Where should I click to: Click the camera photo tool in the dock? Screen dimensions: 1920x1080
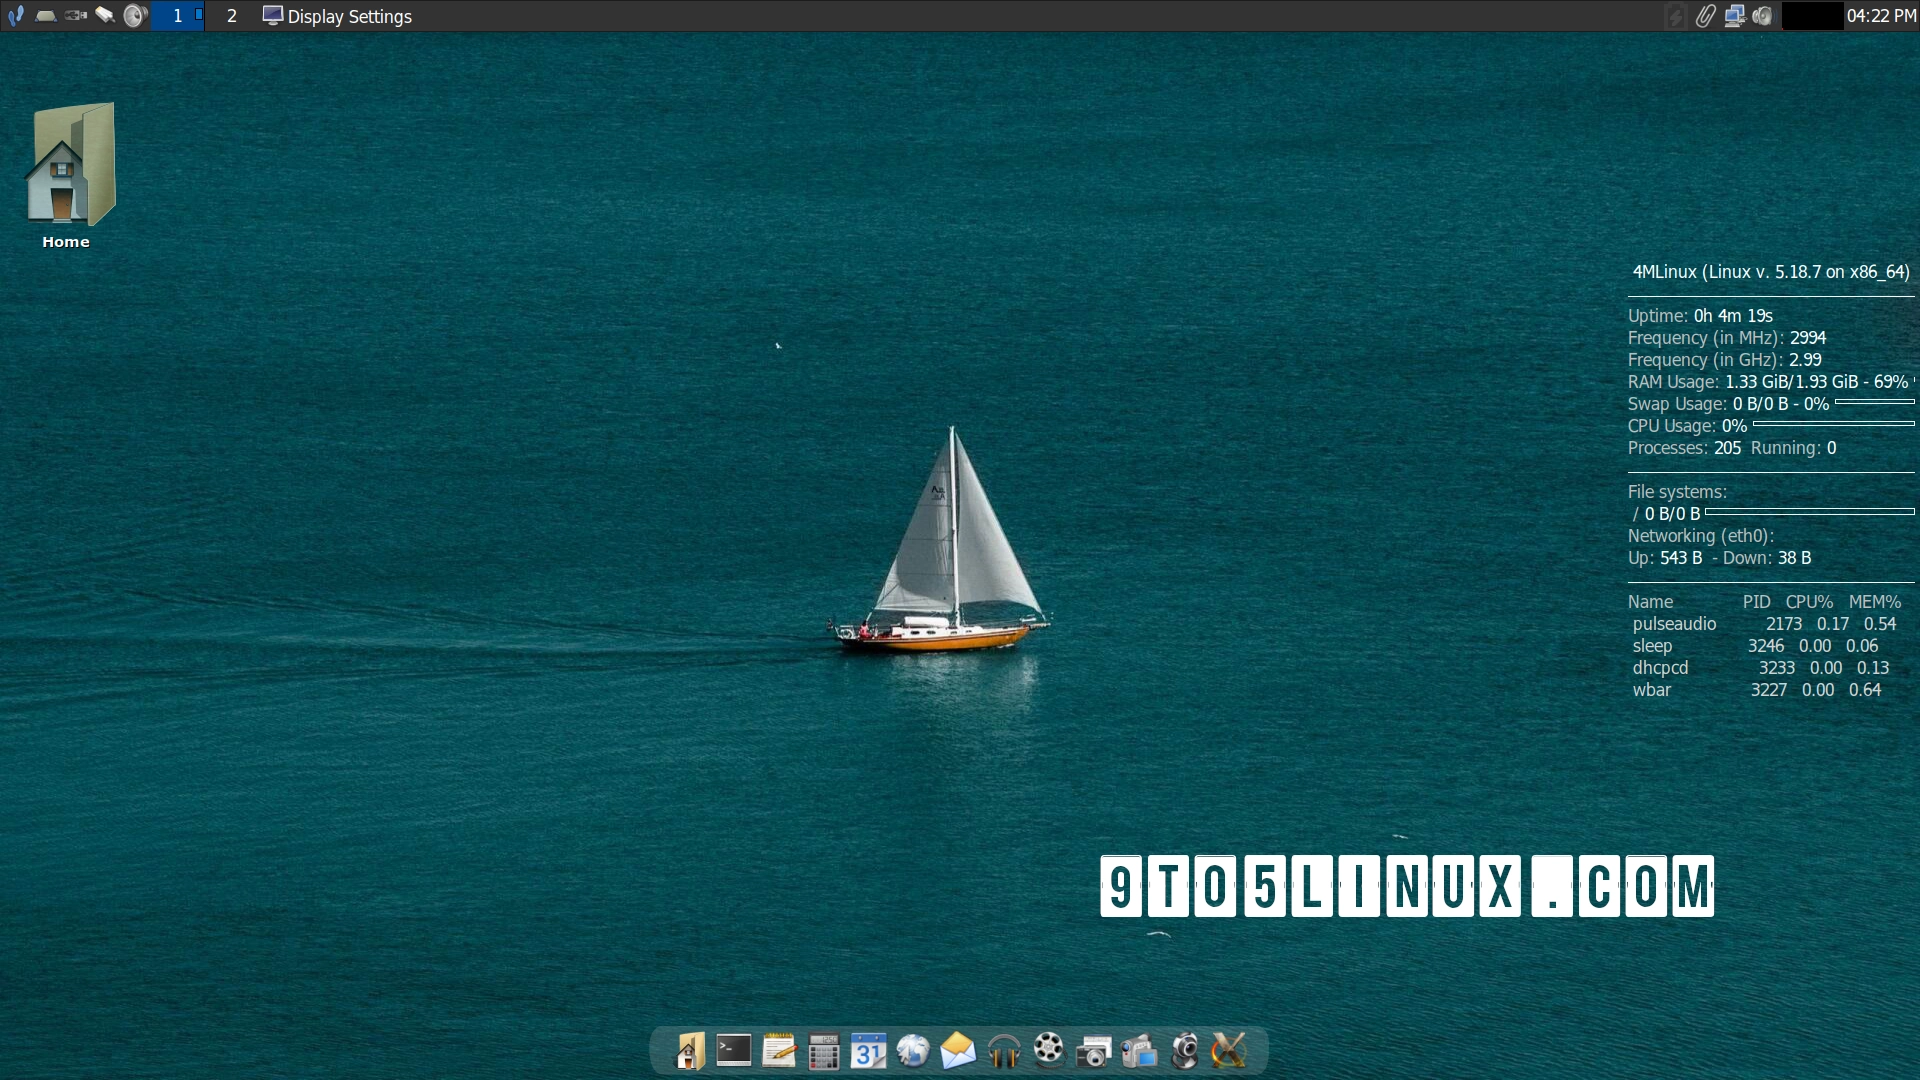(x=1094, y=1050)
